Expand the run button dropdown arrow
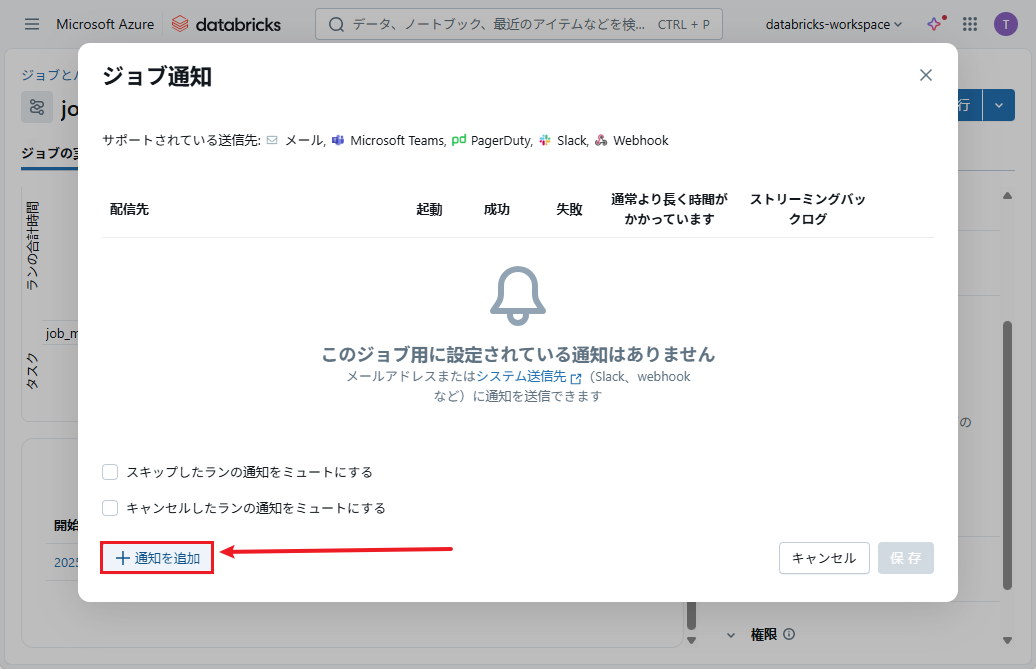 pos(999,105)
